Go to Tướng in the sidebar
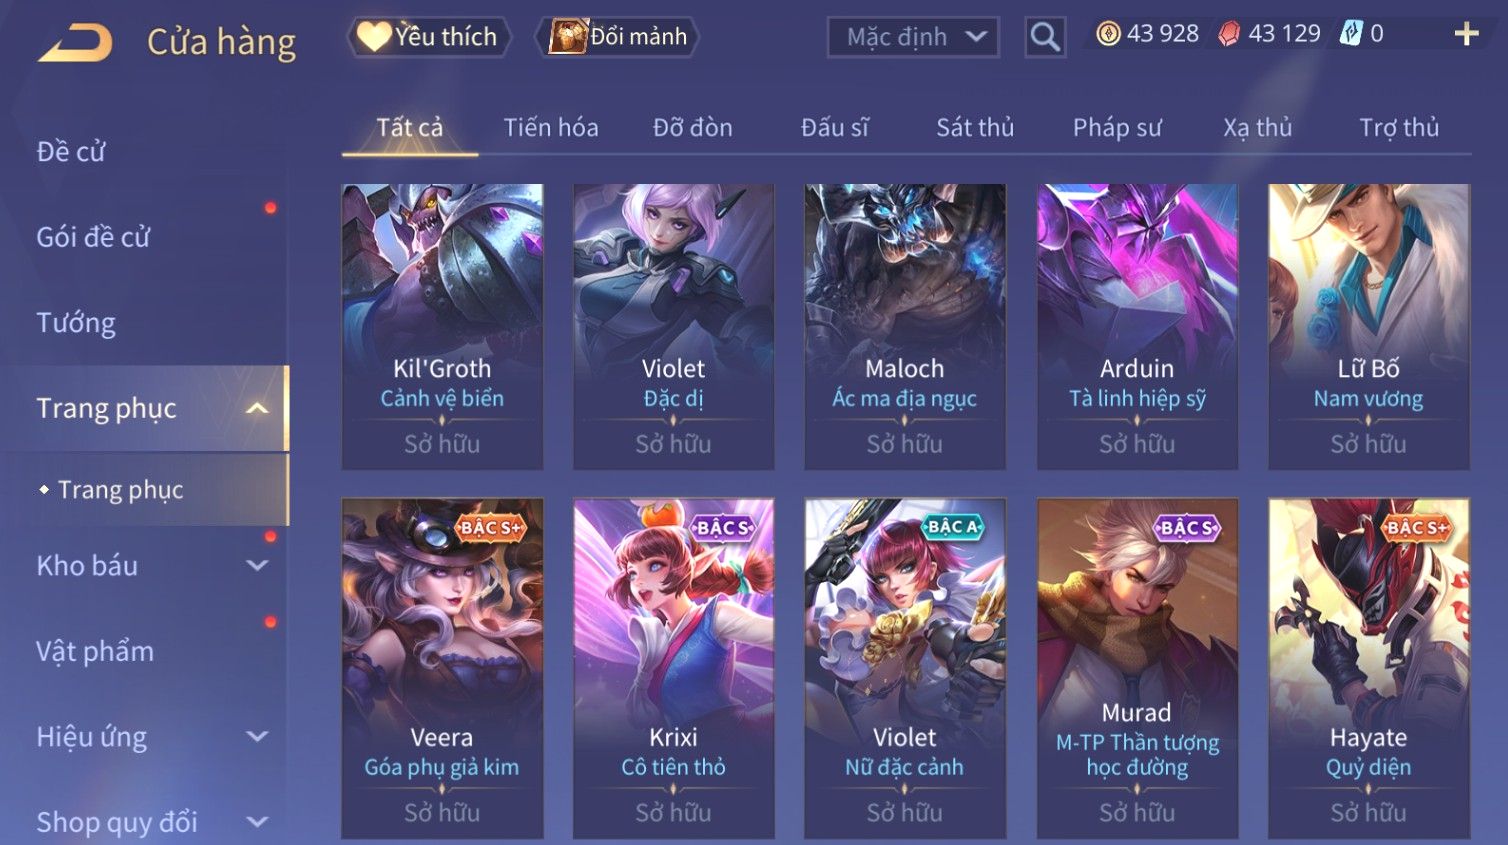The height and width of the screenshot is (845, 1508). pyautogui.click(x=76, y=323)
